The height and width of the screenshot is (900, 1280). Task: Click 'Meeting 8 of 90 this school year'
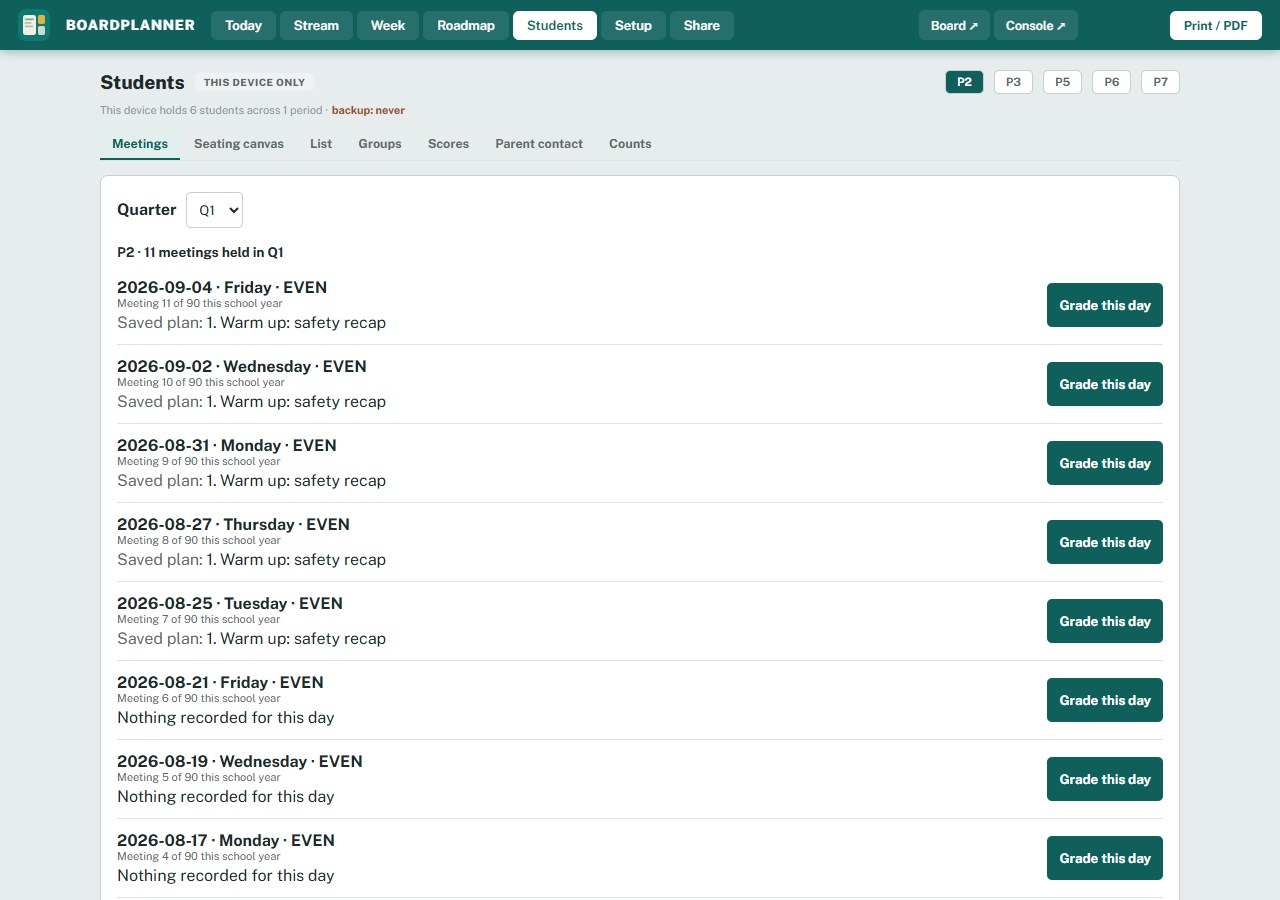click(x=199, y=540)
